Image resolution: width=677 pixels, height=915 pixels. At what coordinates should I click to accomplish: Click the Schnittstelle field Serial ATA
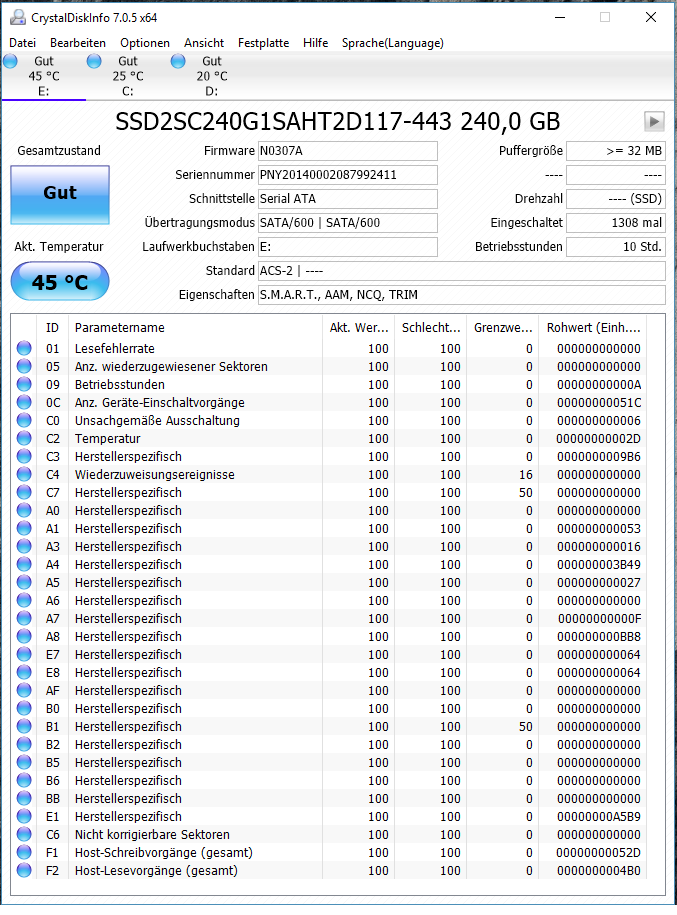pyautogui.click(x=348, y=198)
